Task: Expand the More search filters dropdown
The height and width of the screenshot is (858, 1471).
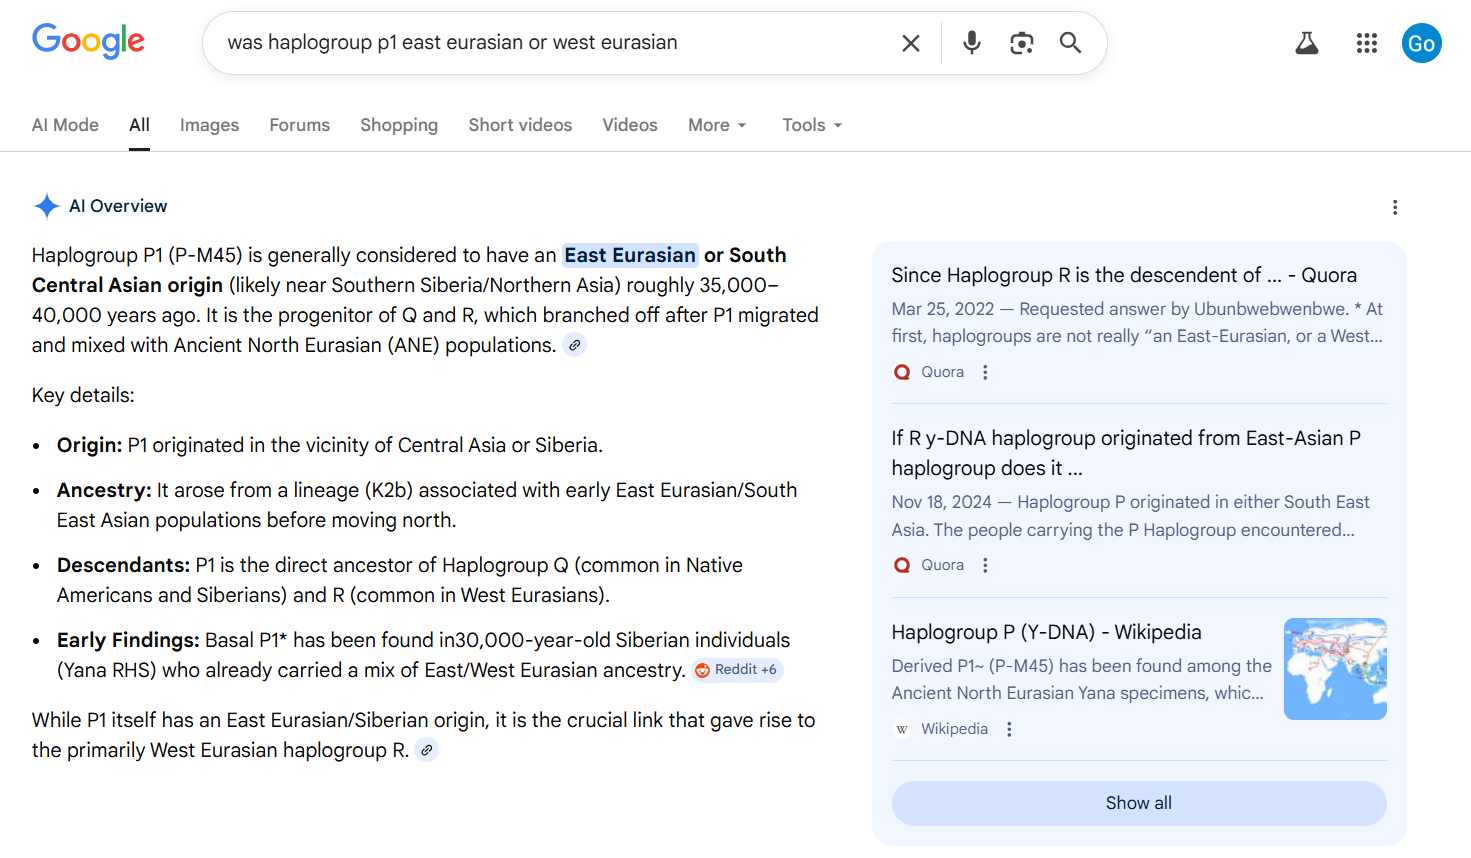Action: (717, 125)
